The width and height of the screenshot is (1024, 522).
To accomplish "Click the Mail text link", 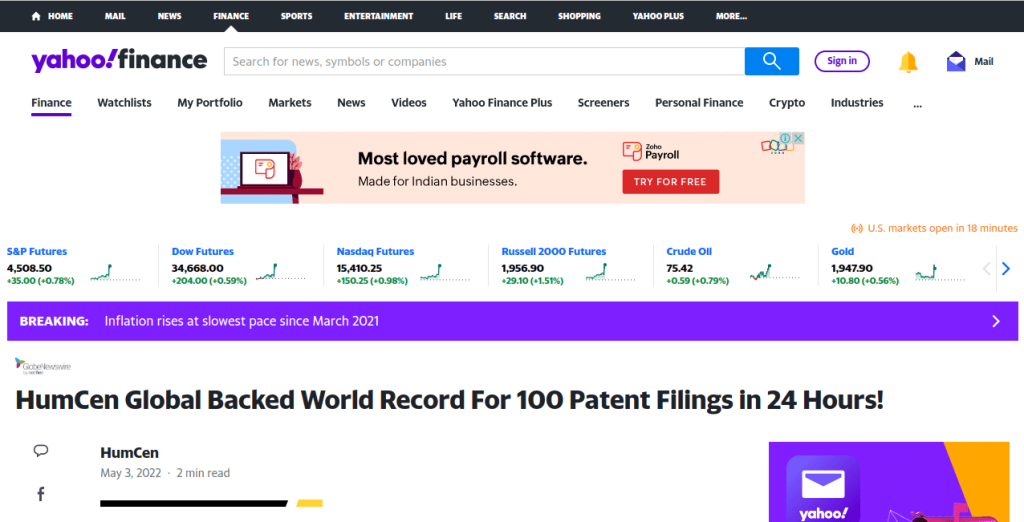I will tap(984, 61).
